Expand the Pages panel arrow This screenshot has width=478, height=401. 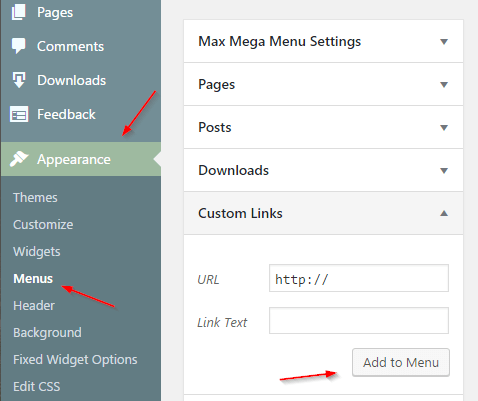[444, 85]
